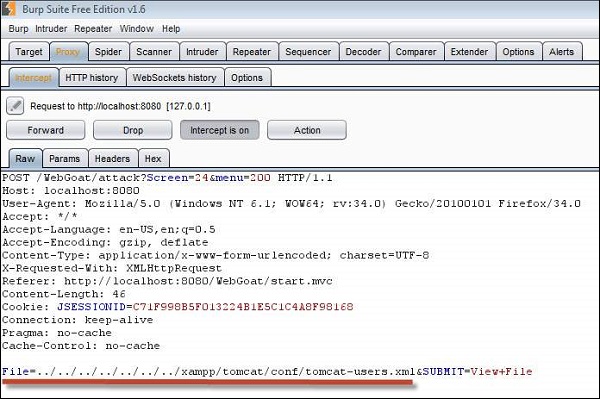The image size is (600, 399).
Task: Open the Help menu
Action: (171, 29)
